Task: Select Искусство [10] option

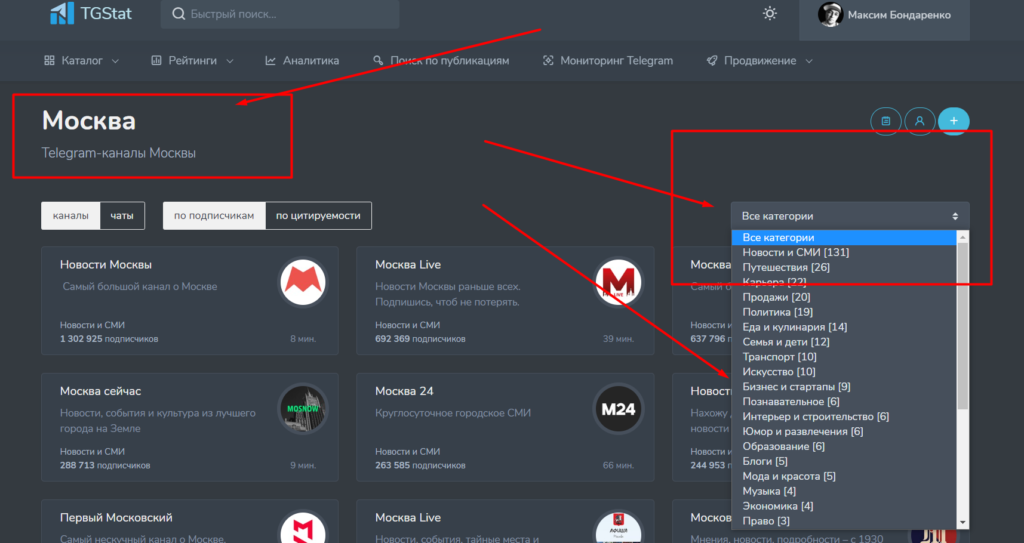Action: tap(844, 372)
